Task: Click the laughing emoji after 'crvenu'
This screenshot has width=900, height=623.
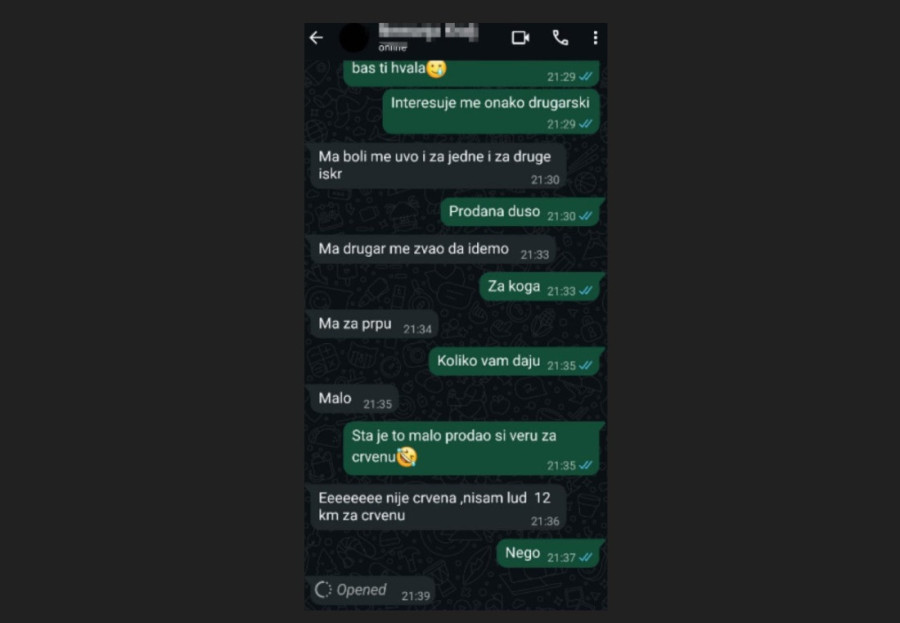Action: 407,457
